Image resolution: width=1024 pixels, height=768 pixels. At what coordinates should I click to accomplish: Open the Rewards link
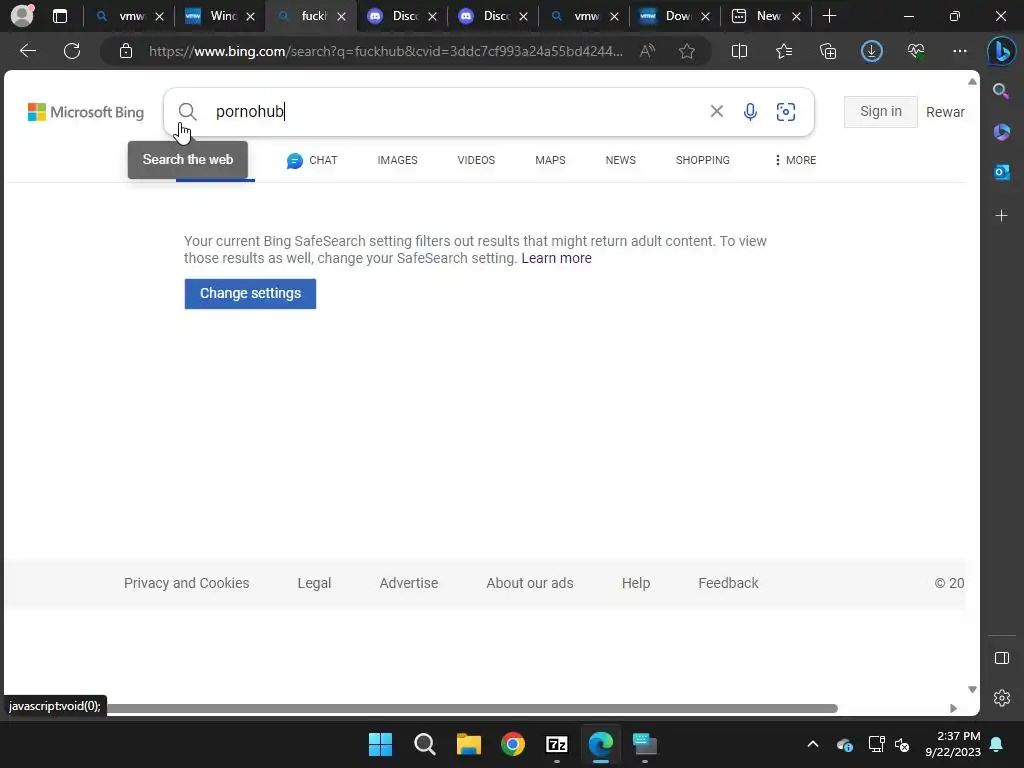(945, 112)
